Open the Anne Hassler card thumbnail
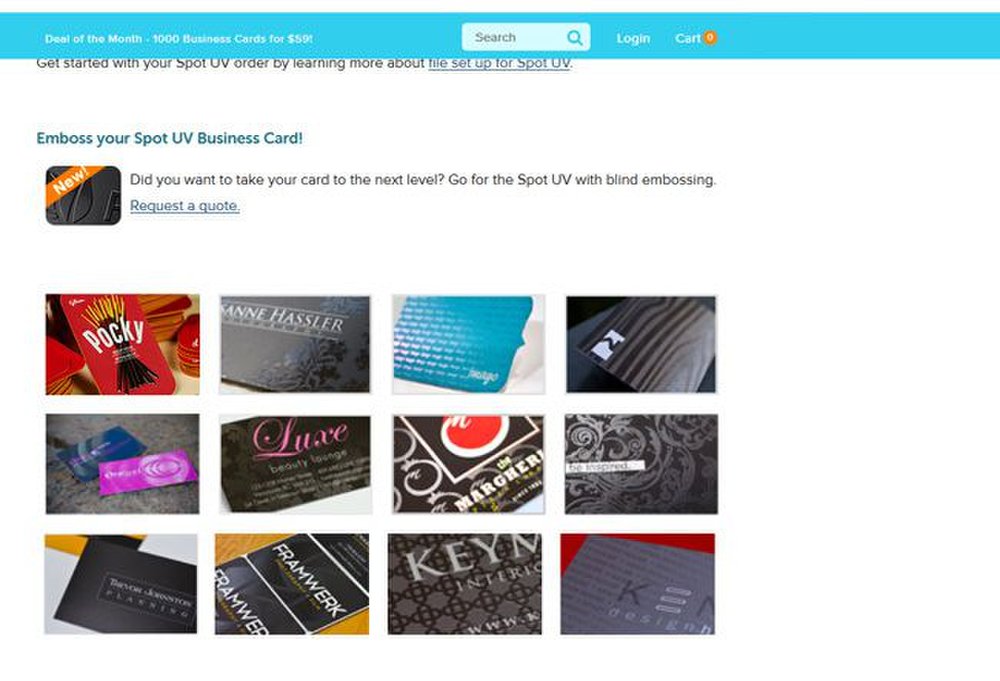This screenshot has height=681, width=1000. click(x=295, y=344)
